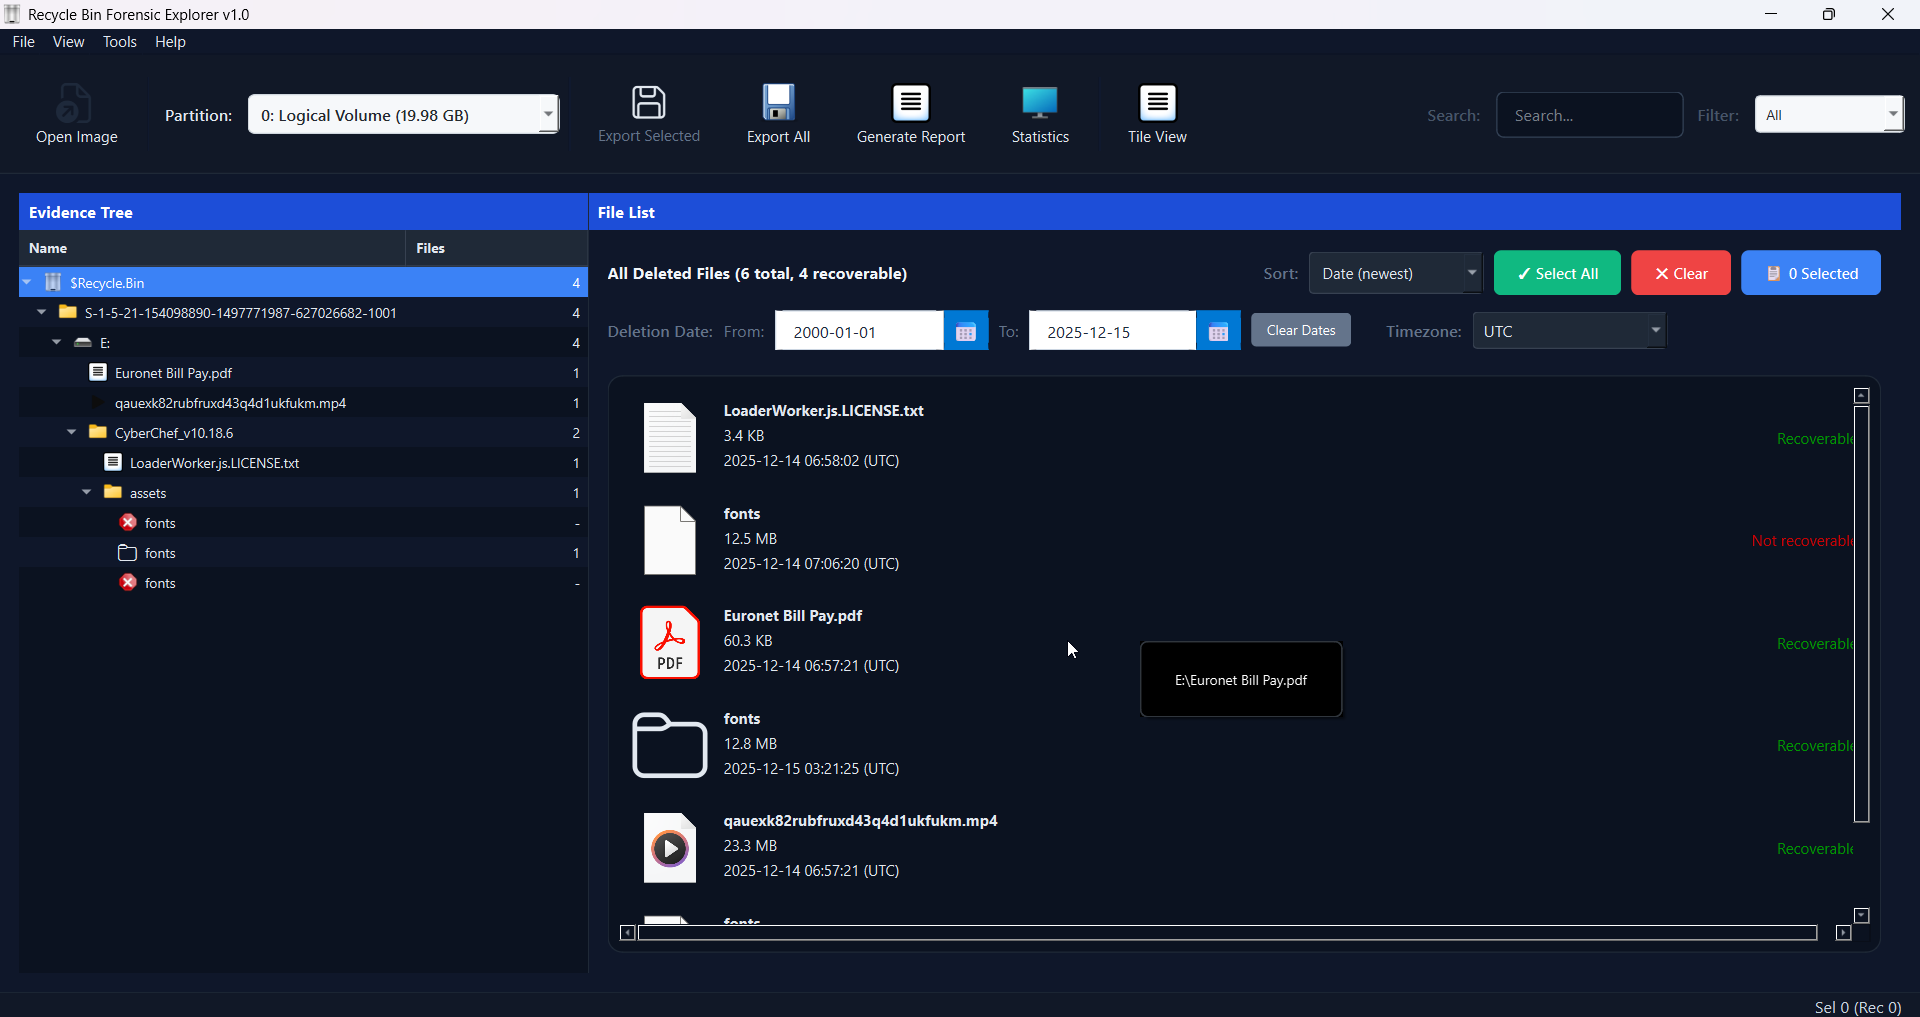Viewport: 1920px width, 1017px height.
Task: Open the calendar picker for the To date
Action: 1217,330
